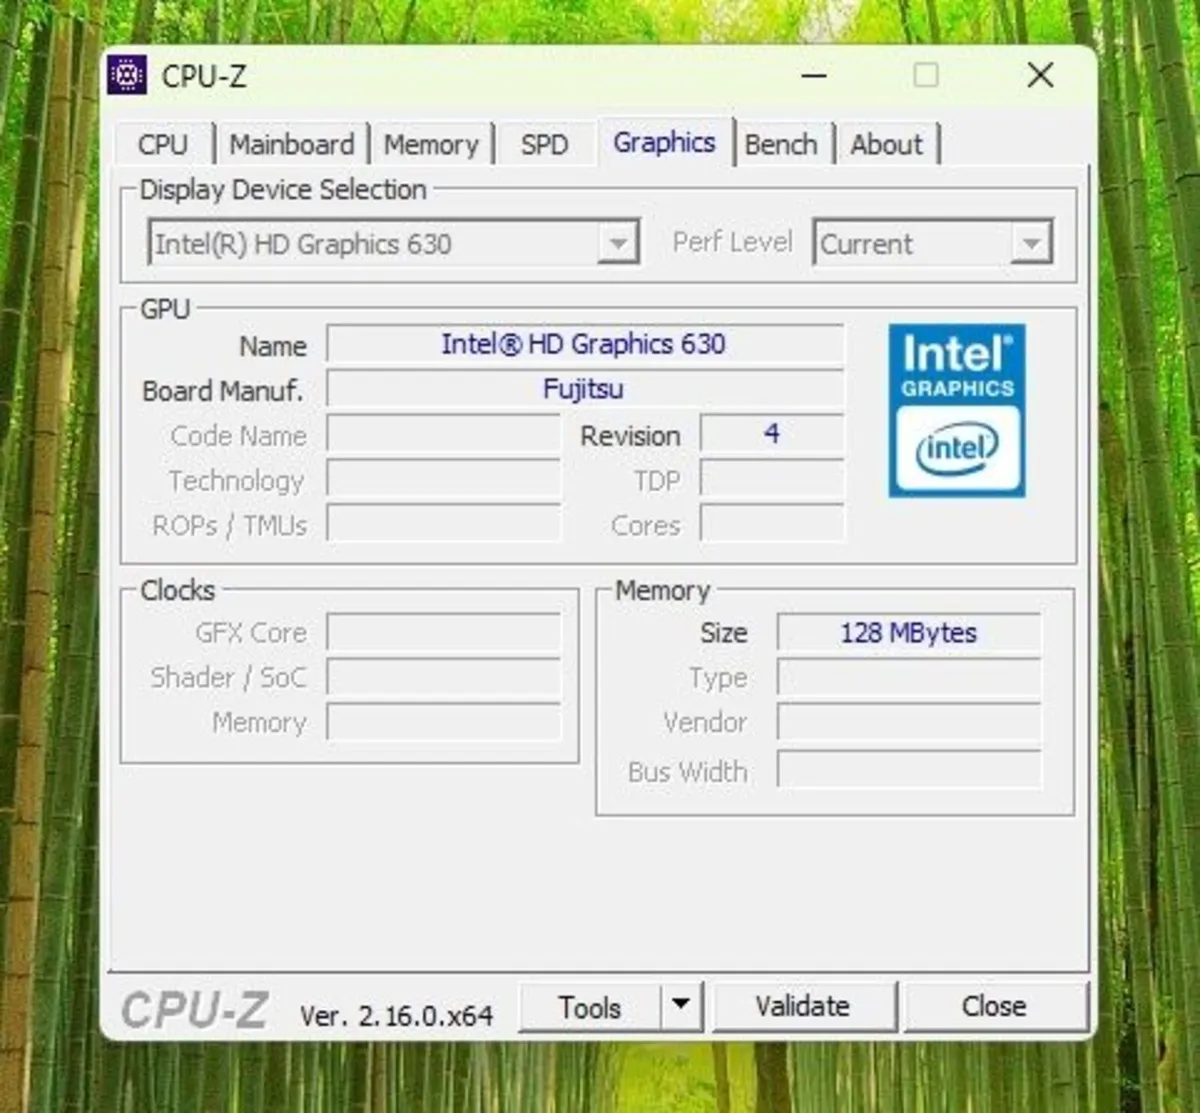Viewport: 1200px width, 1113px height.
Task: Click the Board Manuf. label
Action: tap(222, 391)
